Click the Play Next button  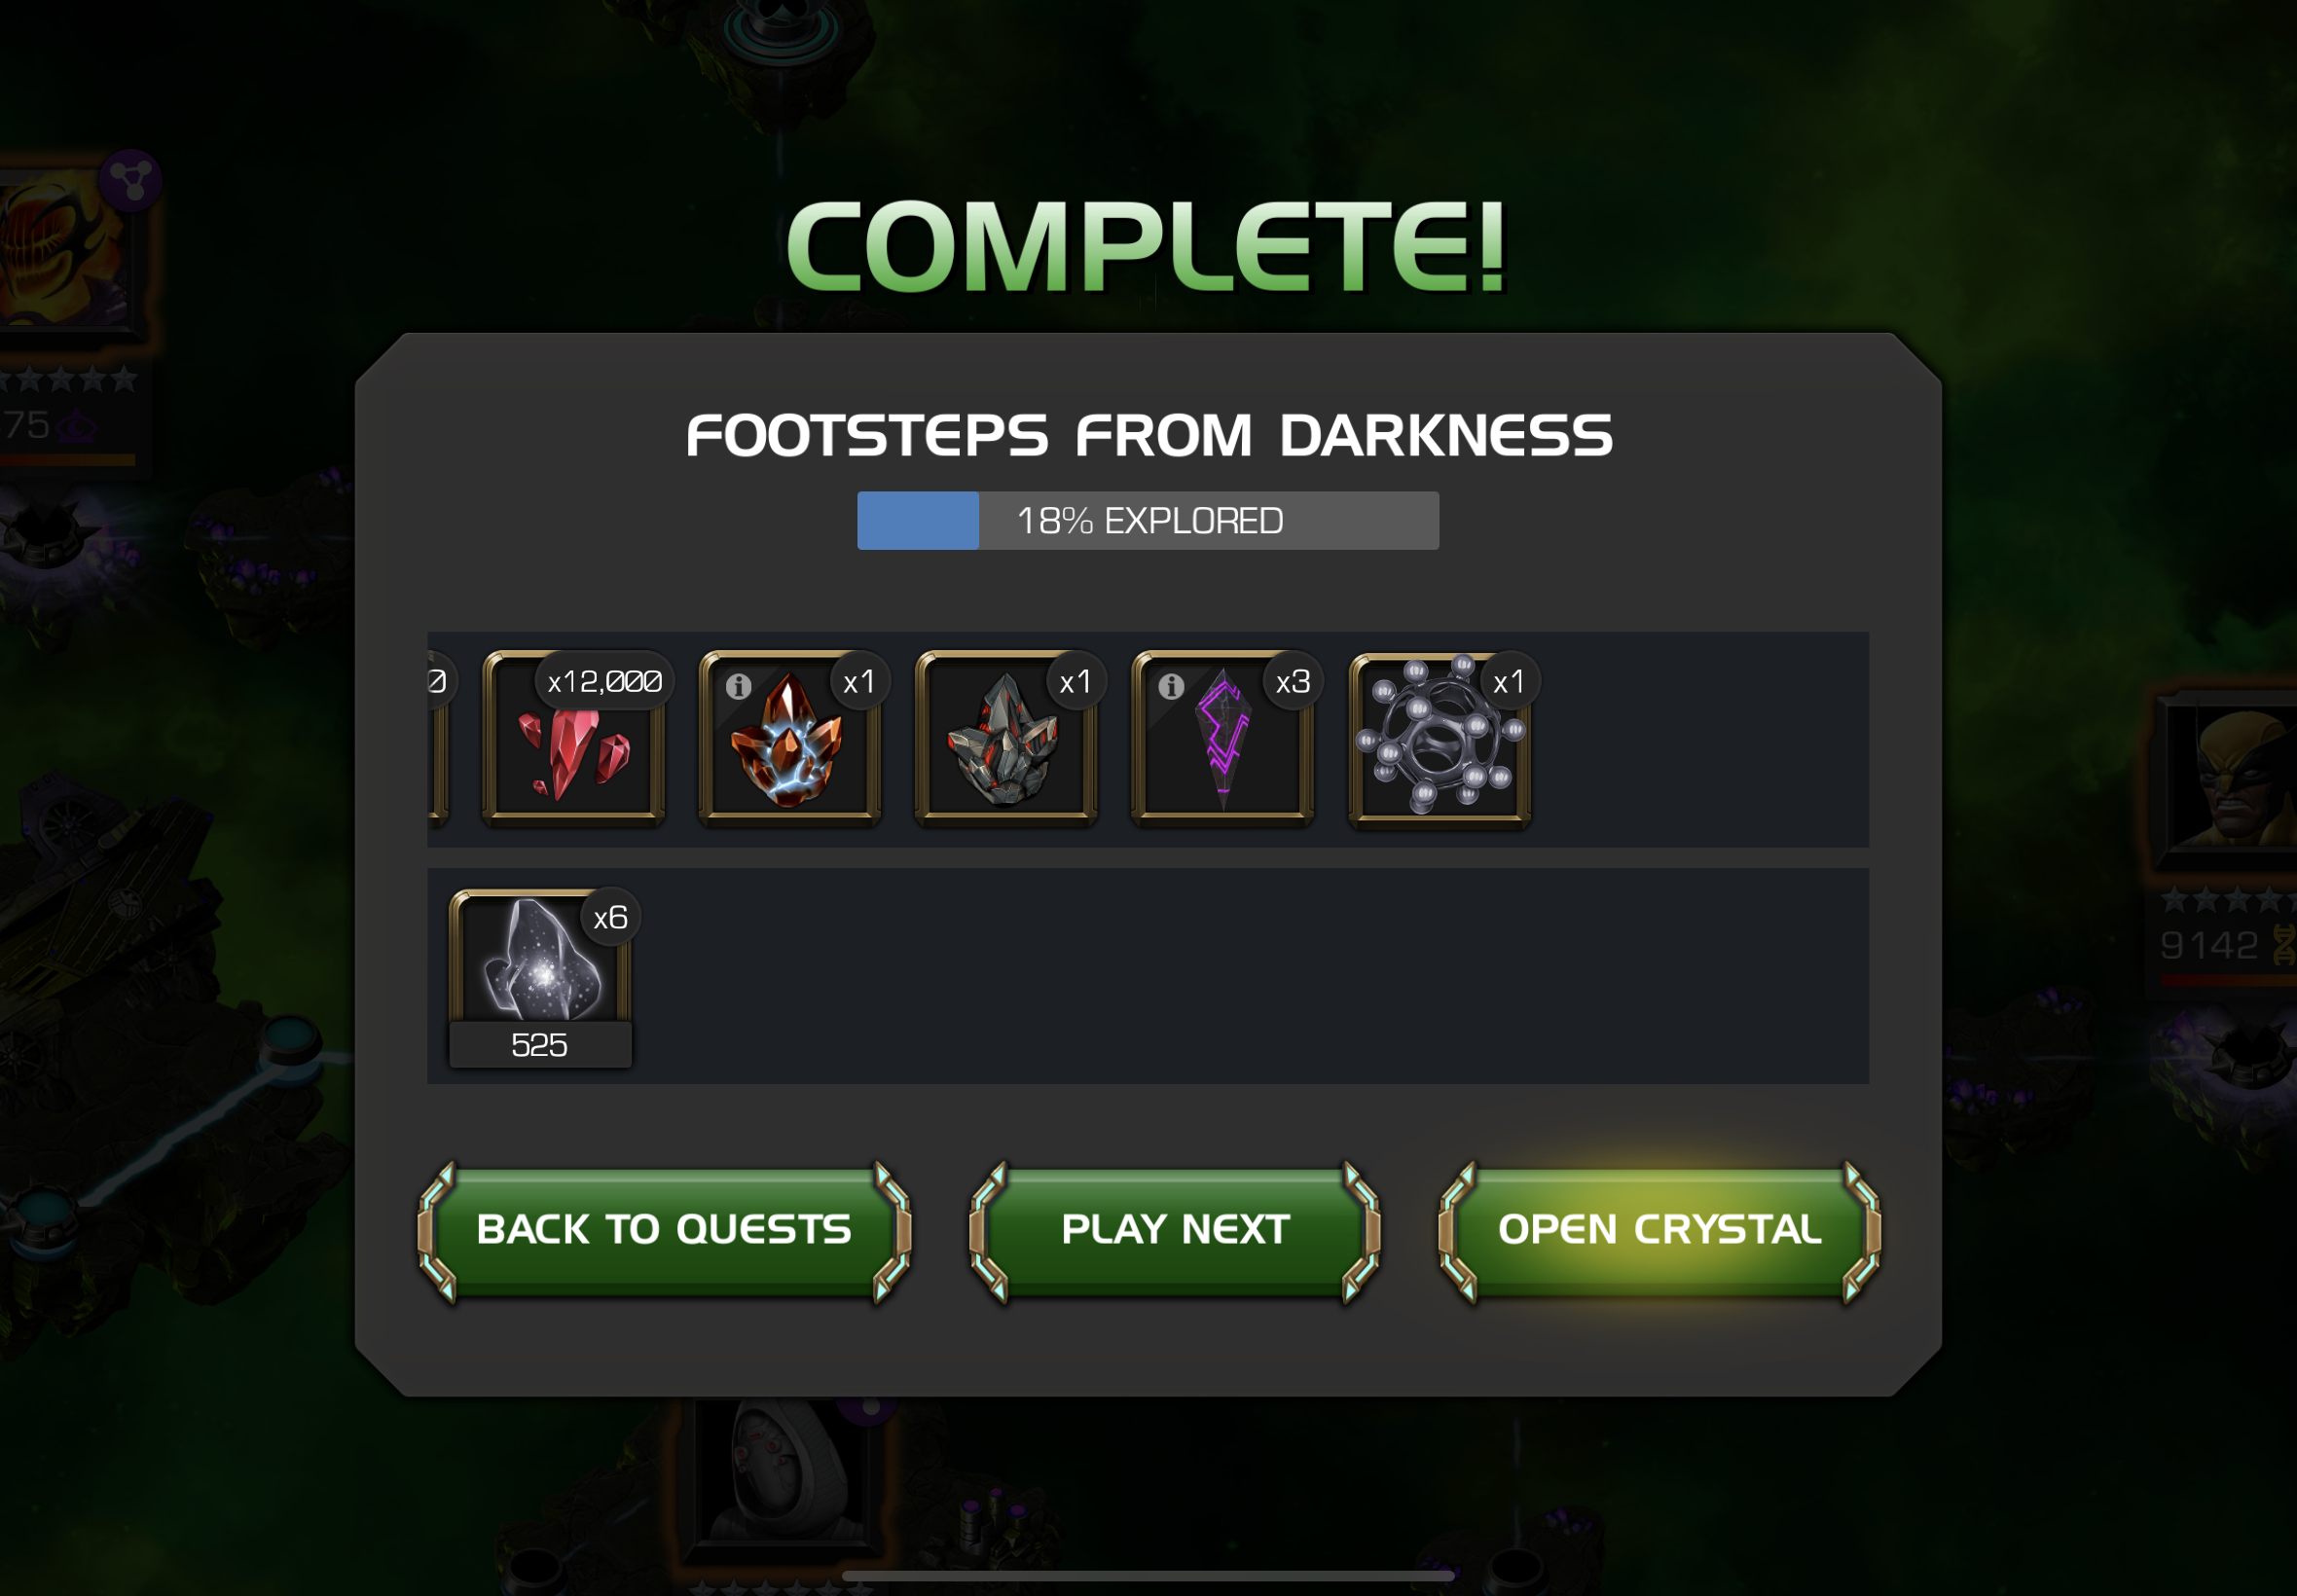pyautogui.click(x=1175, y=1229)
